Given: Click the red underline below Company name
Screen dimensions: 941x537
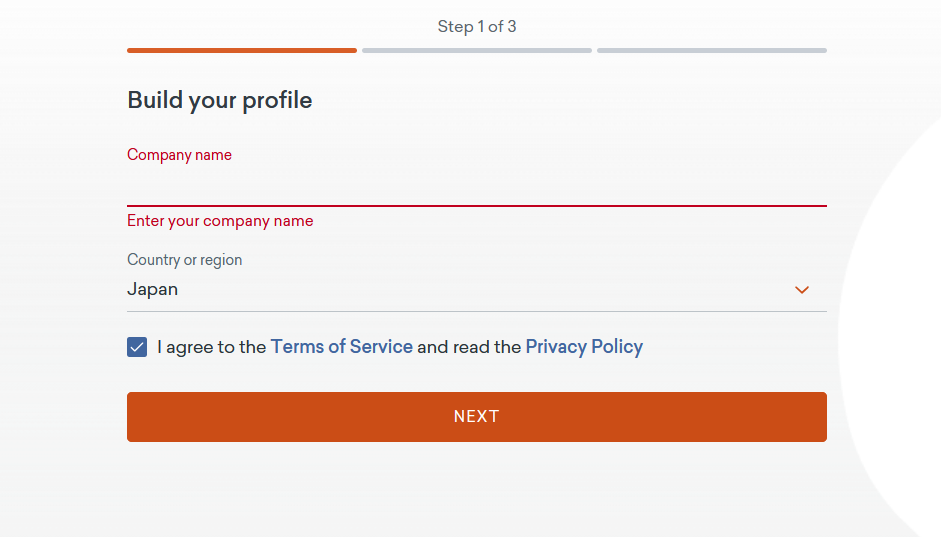Looking at the screenshot, I should [476, 205].
